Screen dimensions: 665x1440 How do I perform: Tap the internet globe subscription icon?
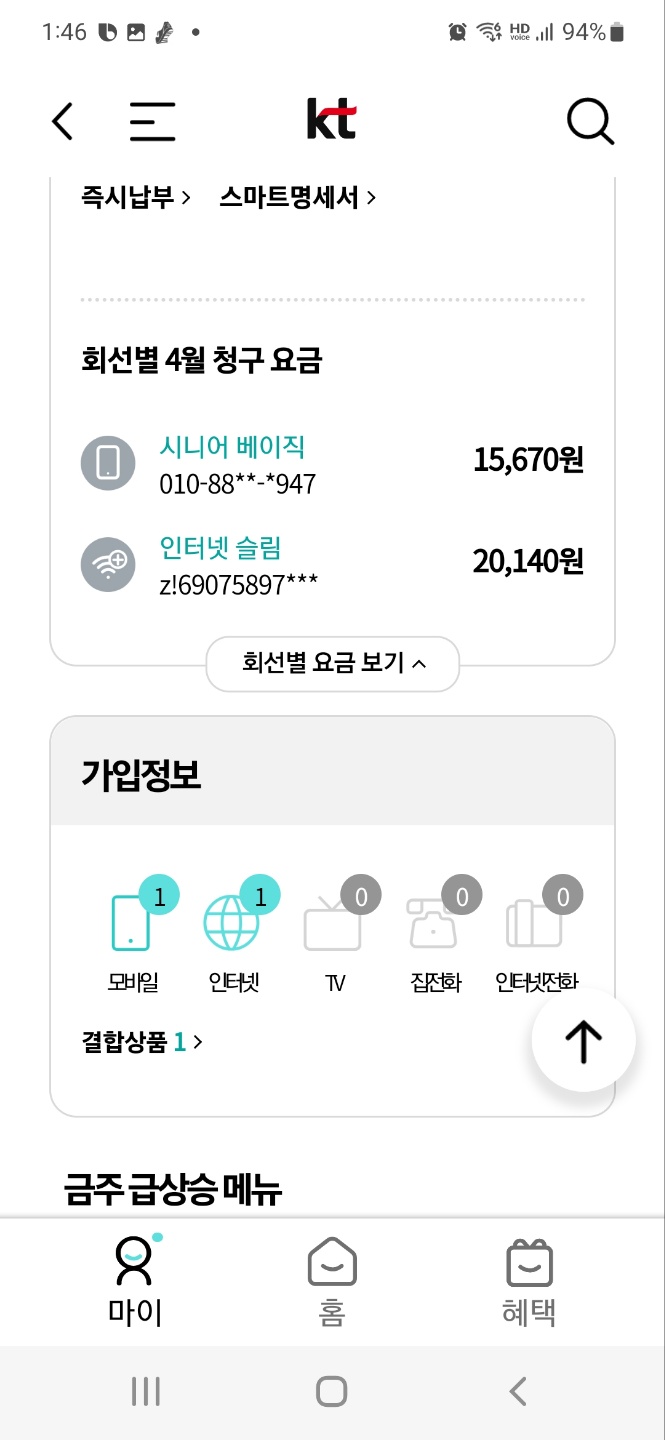(232, 922)
